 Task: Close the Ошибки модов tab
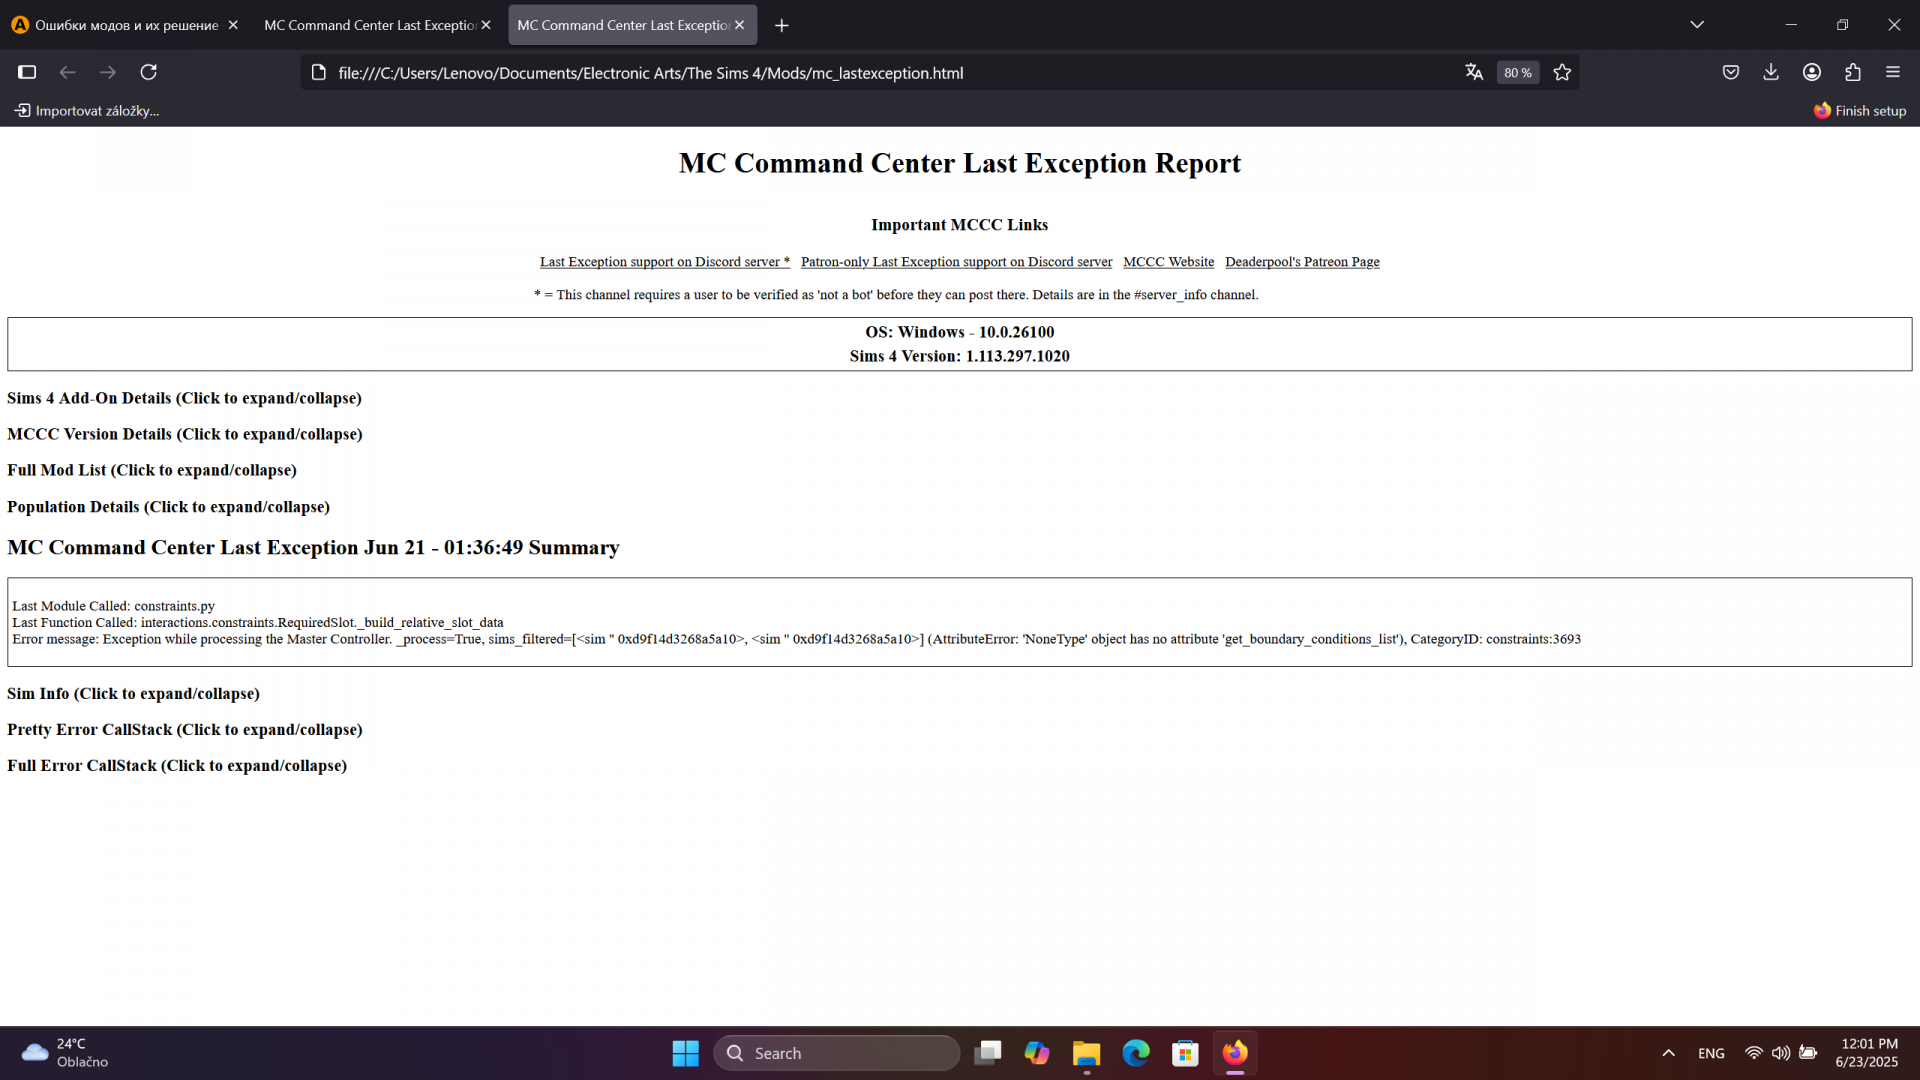233,25
